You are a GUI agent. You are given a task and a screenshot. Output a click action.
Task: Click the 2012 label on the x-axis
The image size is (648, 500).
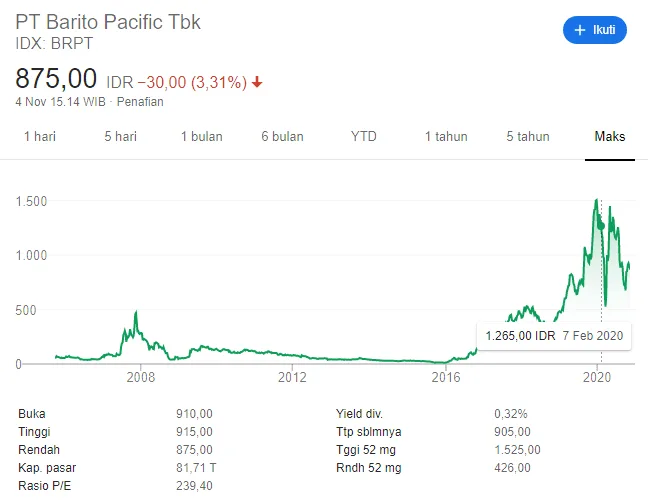click(292, 377)
